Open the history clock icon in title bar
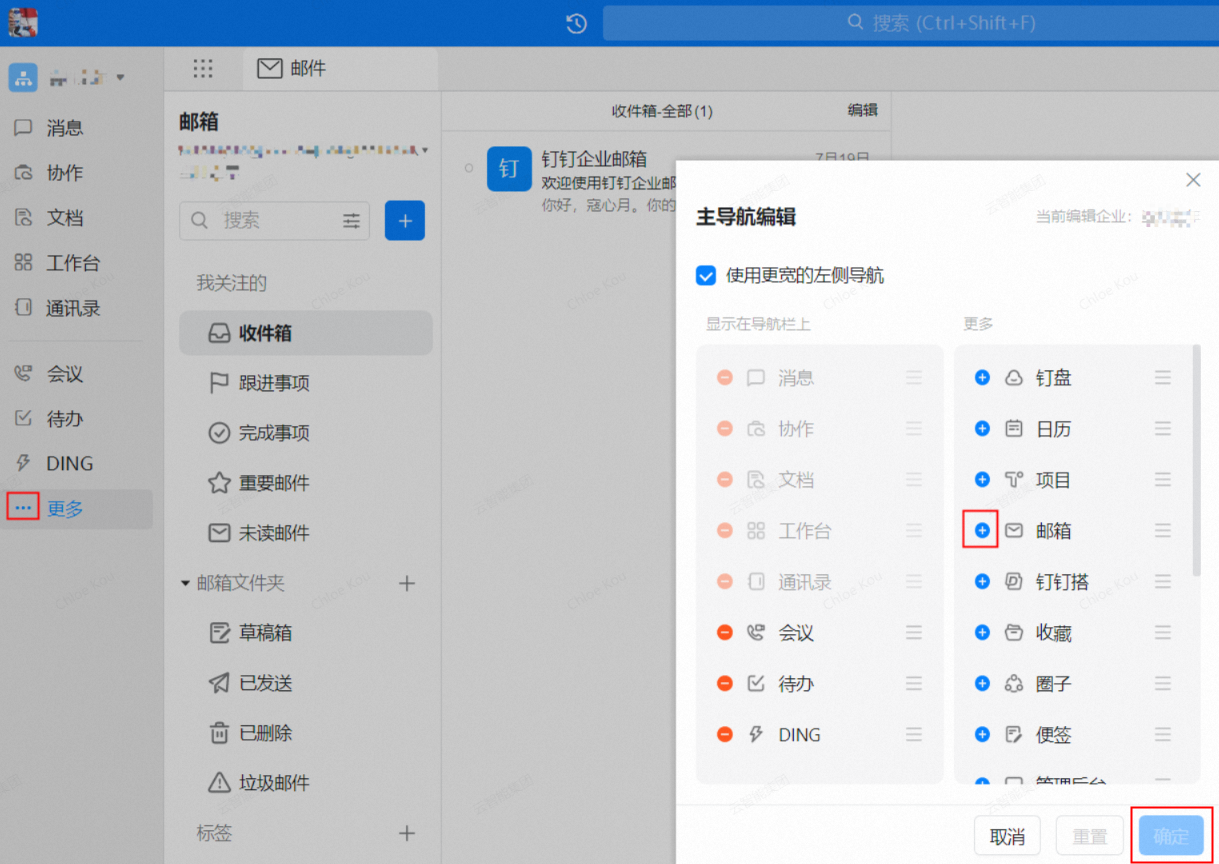Screen dimensions: 1219x864 pos(576,23)
